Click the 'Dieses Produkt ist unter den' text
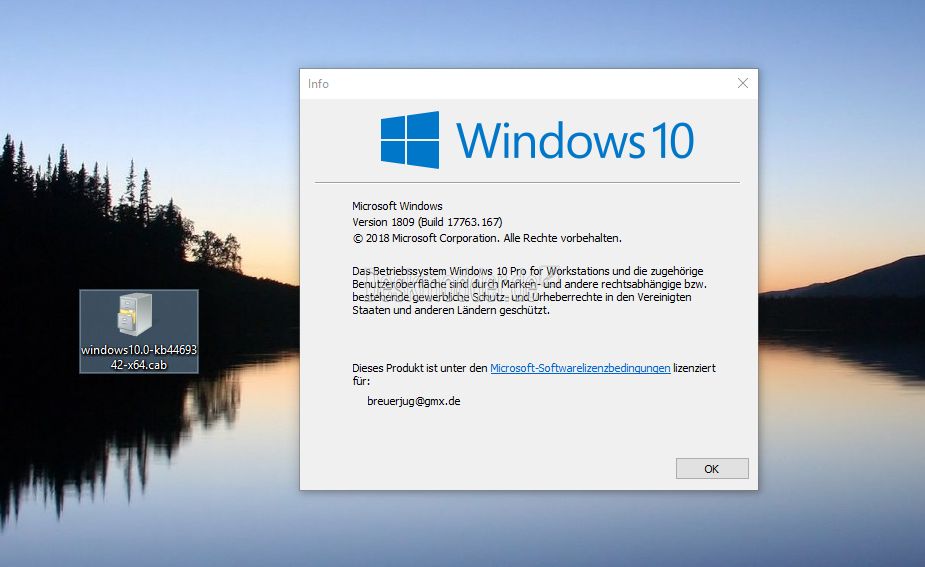This screenshot has height=567, width=925. [x=419, y=368]
